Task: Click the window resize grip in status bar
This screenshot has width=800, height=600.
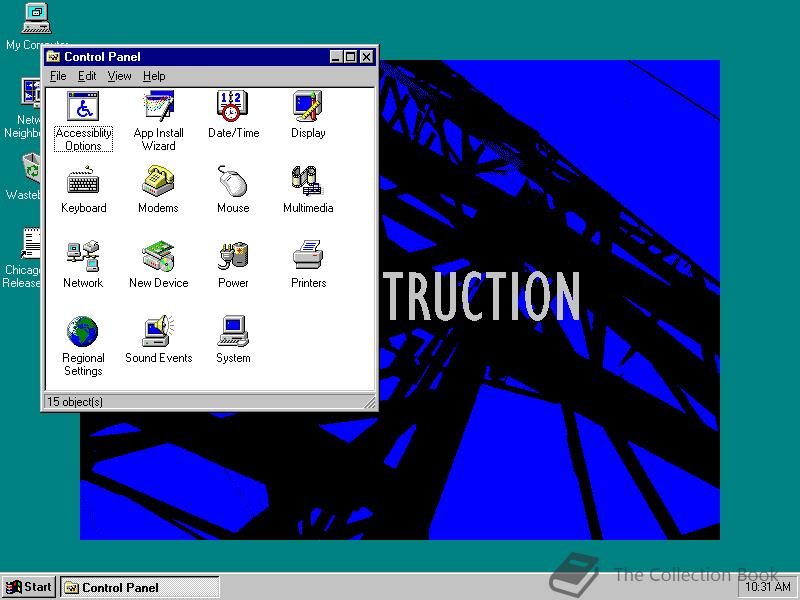Action: pos(370,403)
